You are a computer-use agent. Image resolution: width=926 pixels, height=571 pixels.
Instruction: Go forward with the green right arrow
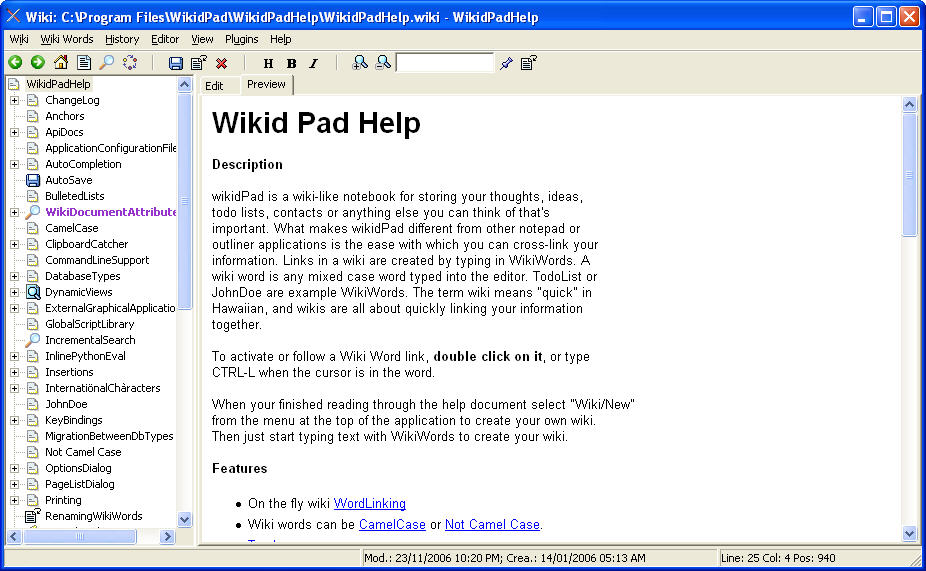pyautogui.click(x=38, y=62)
